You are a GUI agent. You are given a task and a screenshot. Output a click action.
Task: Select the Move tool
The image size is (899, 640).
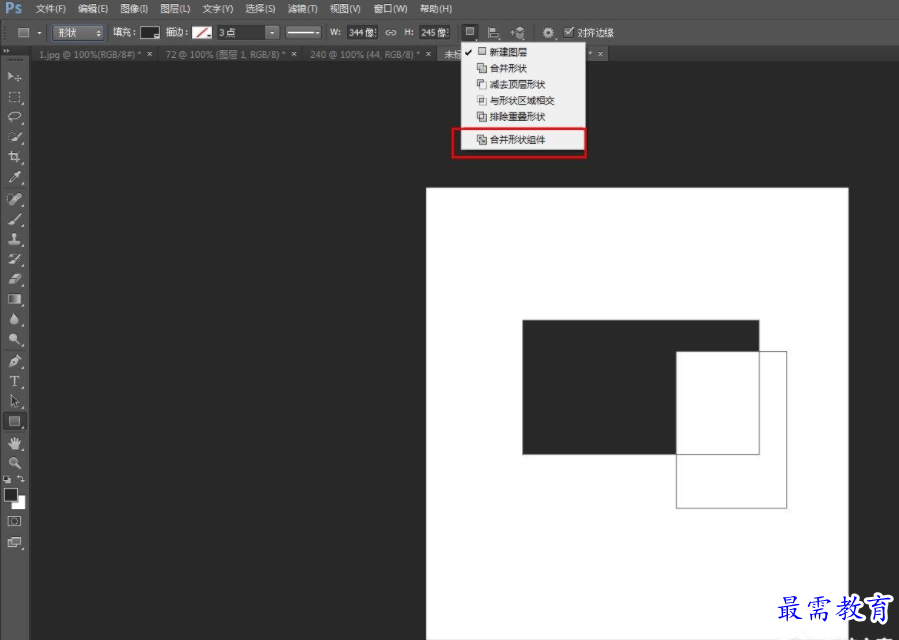pyautogui.click(x=15, y=77)
